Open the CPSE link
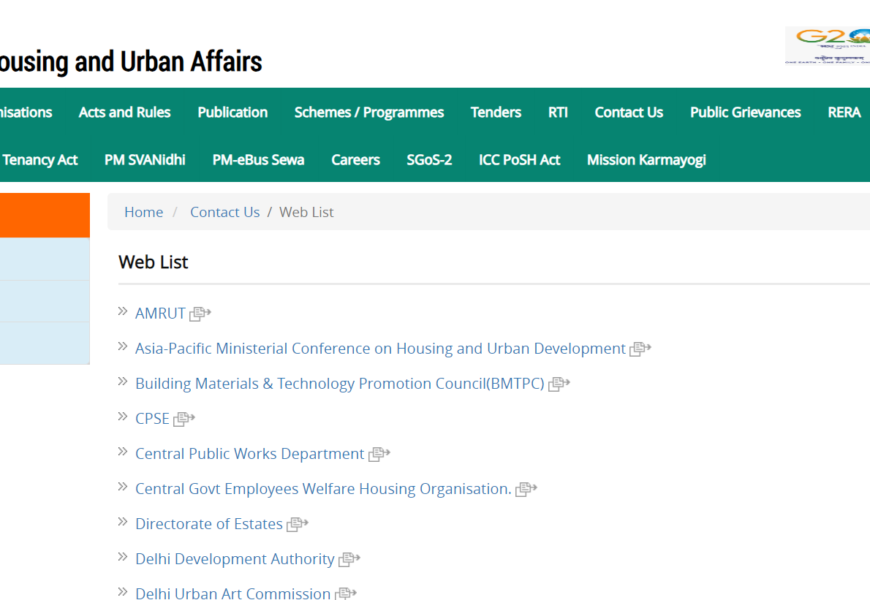The image size is (870, 600). [153, 419]
